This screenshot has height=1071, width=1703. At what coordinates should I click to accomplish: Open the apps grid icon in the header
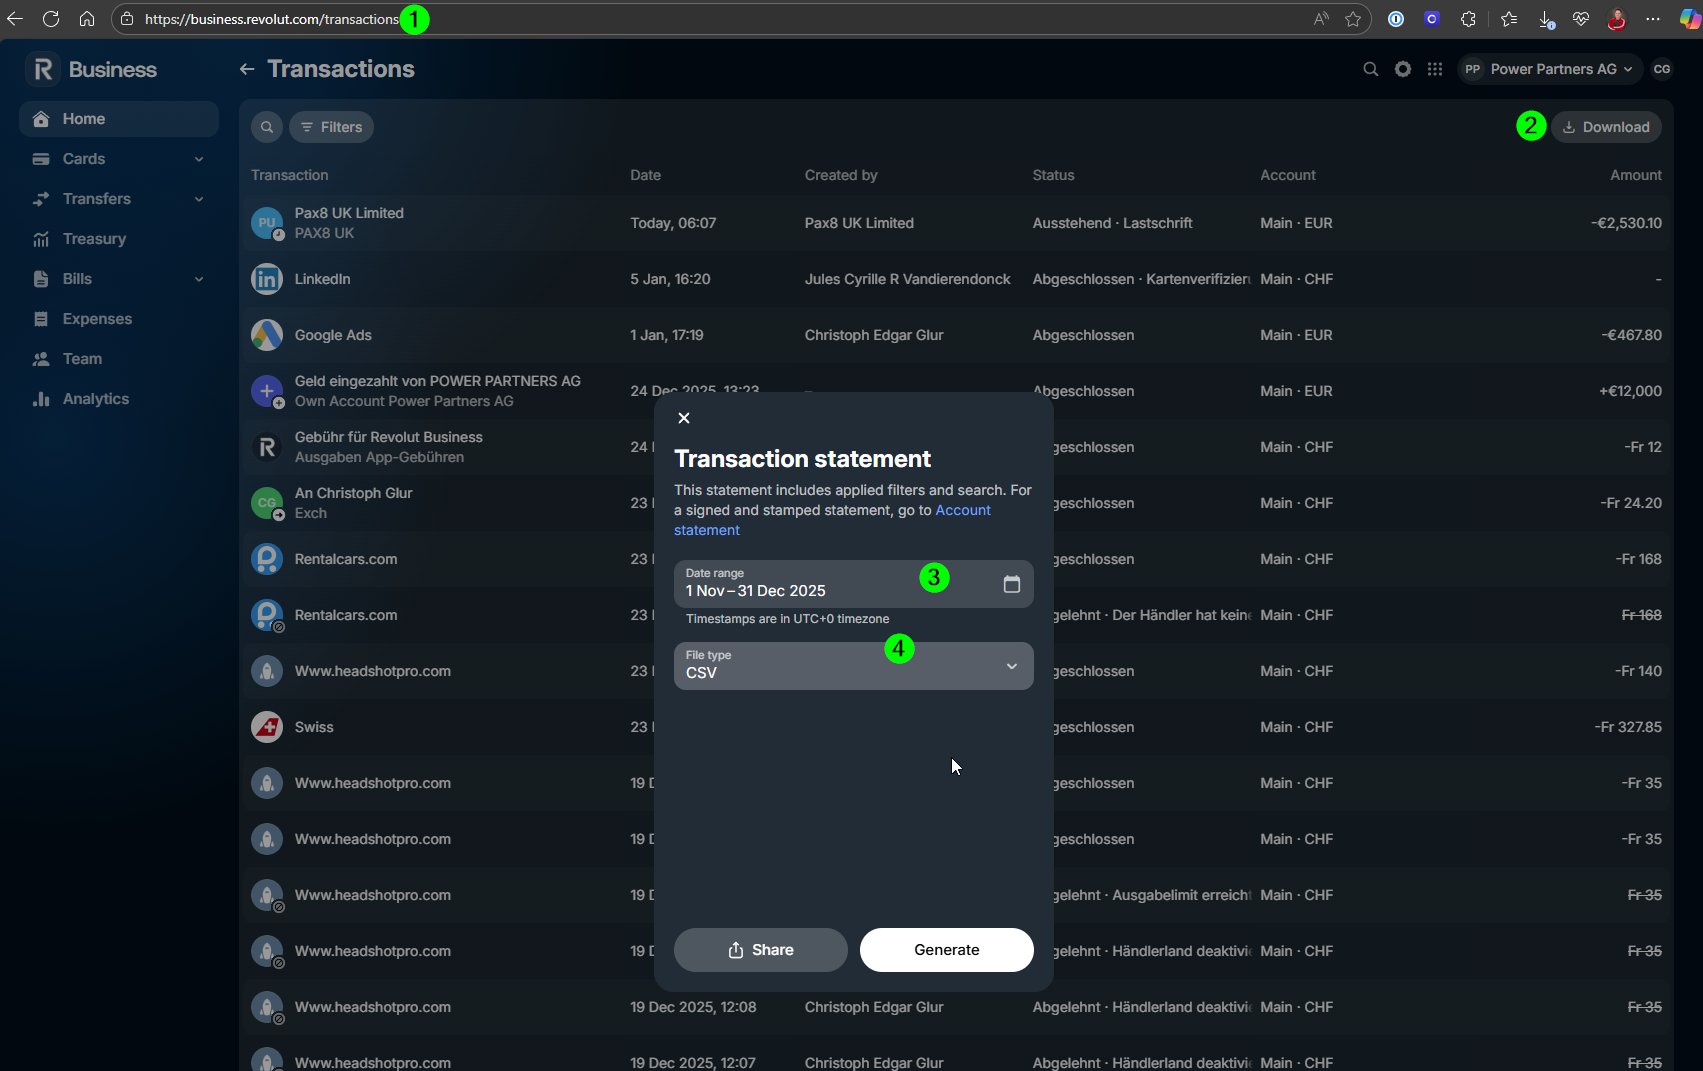[1434, 69]
